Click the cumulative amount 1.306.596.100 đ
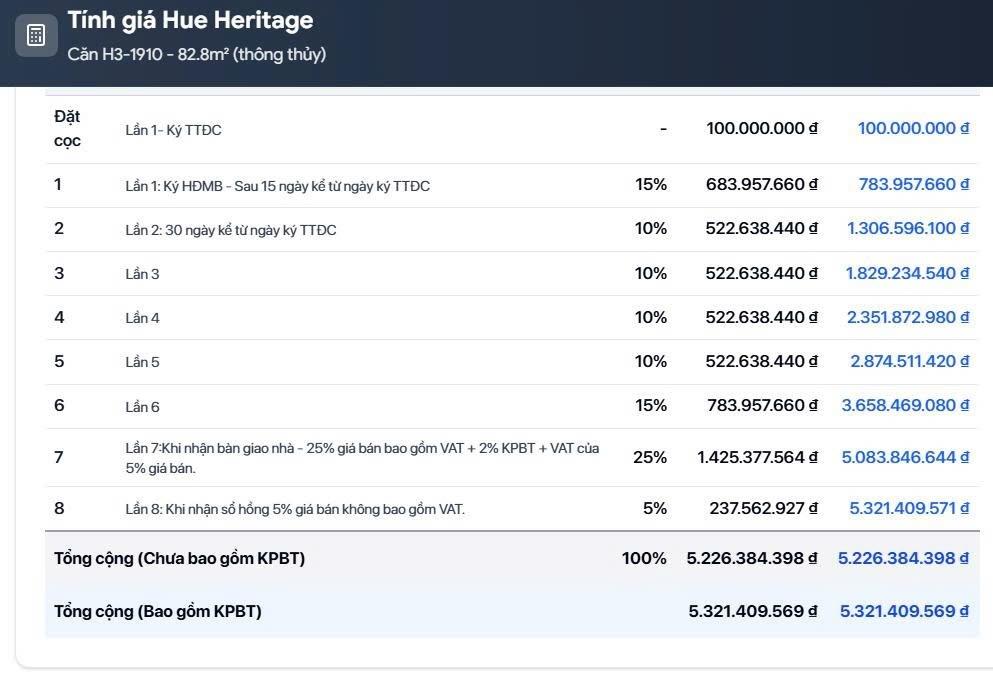 pyautogui.click(x=907, y=229)
